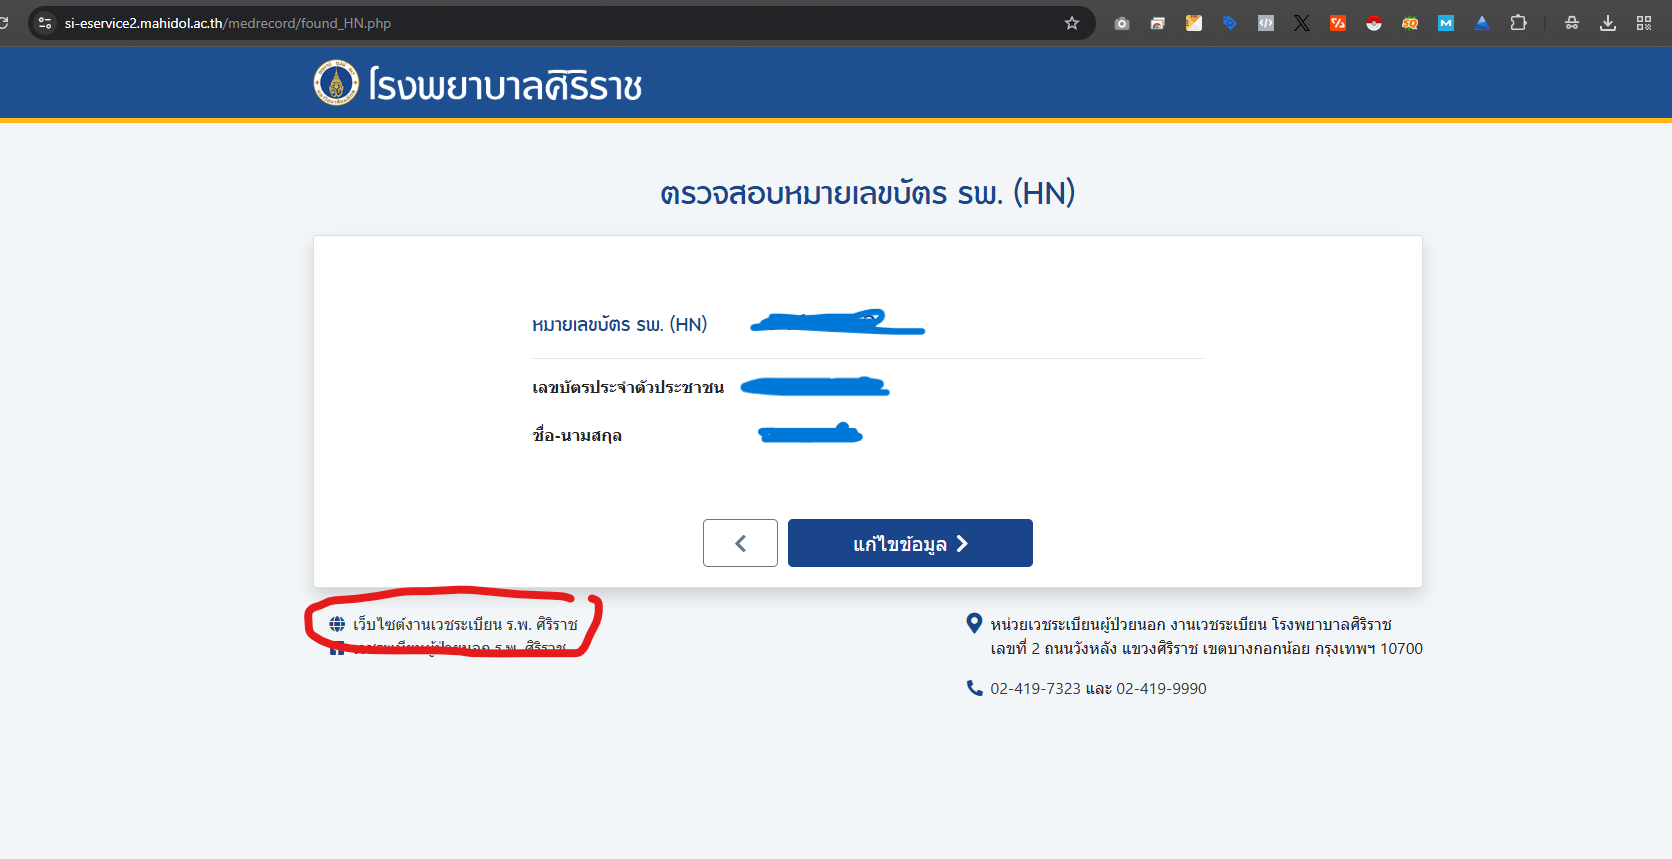1672x859 pixels.
Task: Open the orange-red percent extension icon
Action: tap(1338, 23)
